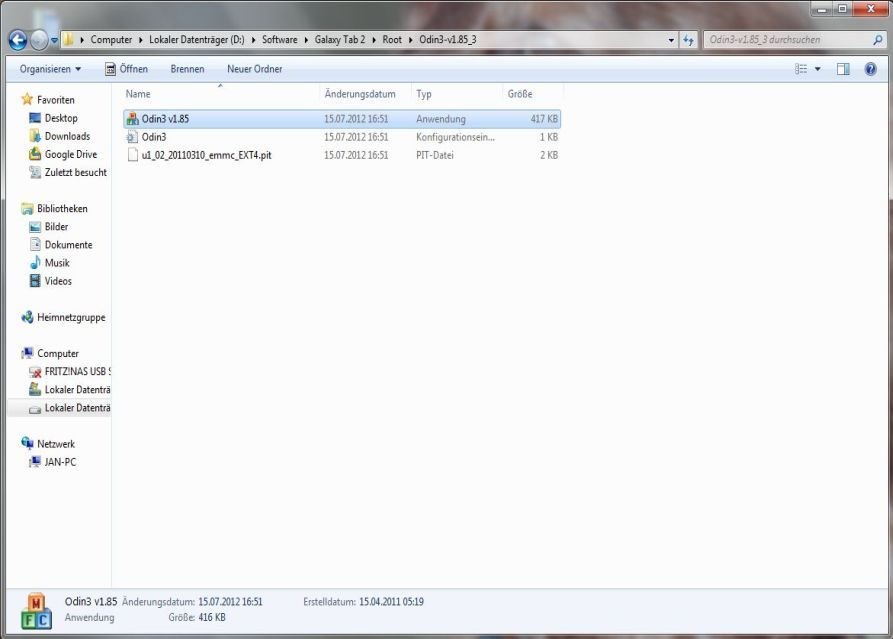Viewport: 893px width, 639px height.
Task: Select the u1_02_20110310_emmc_EXT4.pit file icon
Action: click(x=133, y=155)
